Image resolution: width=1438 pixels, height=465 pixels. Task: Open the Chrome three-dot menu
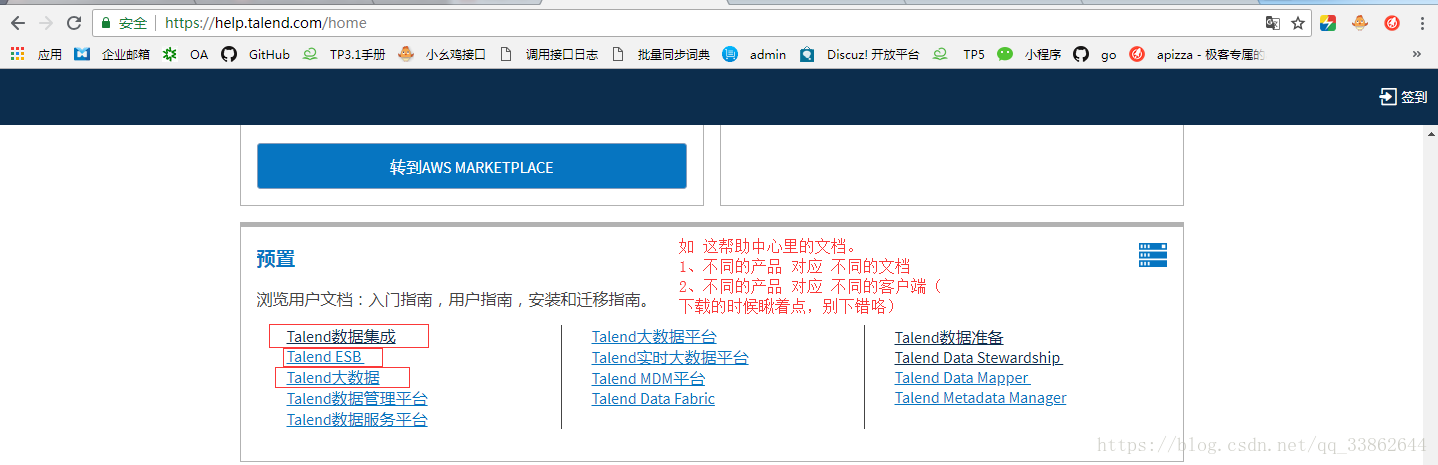pyautogui.click(x=1422, y=23)
